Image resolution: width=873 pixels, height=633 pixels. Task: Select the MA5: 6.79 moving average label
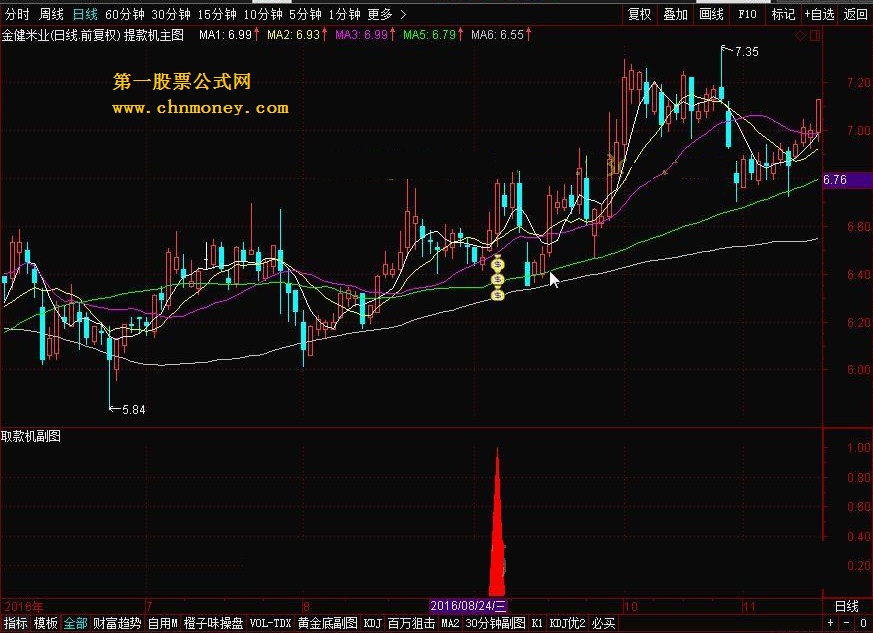point(433,35)
